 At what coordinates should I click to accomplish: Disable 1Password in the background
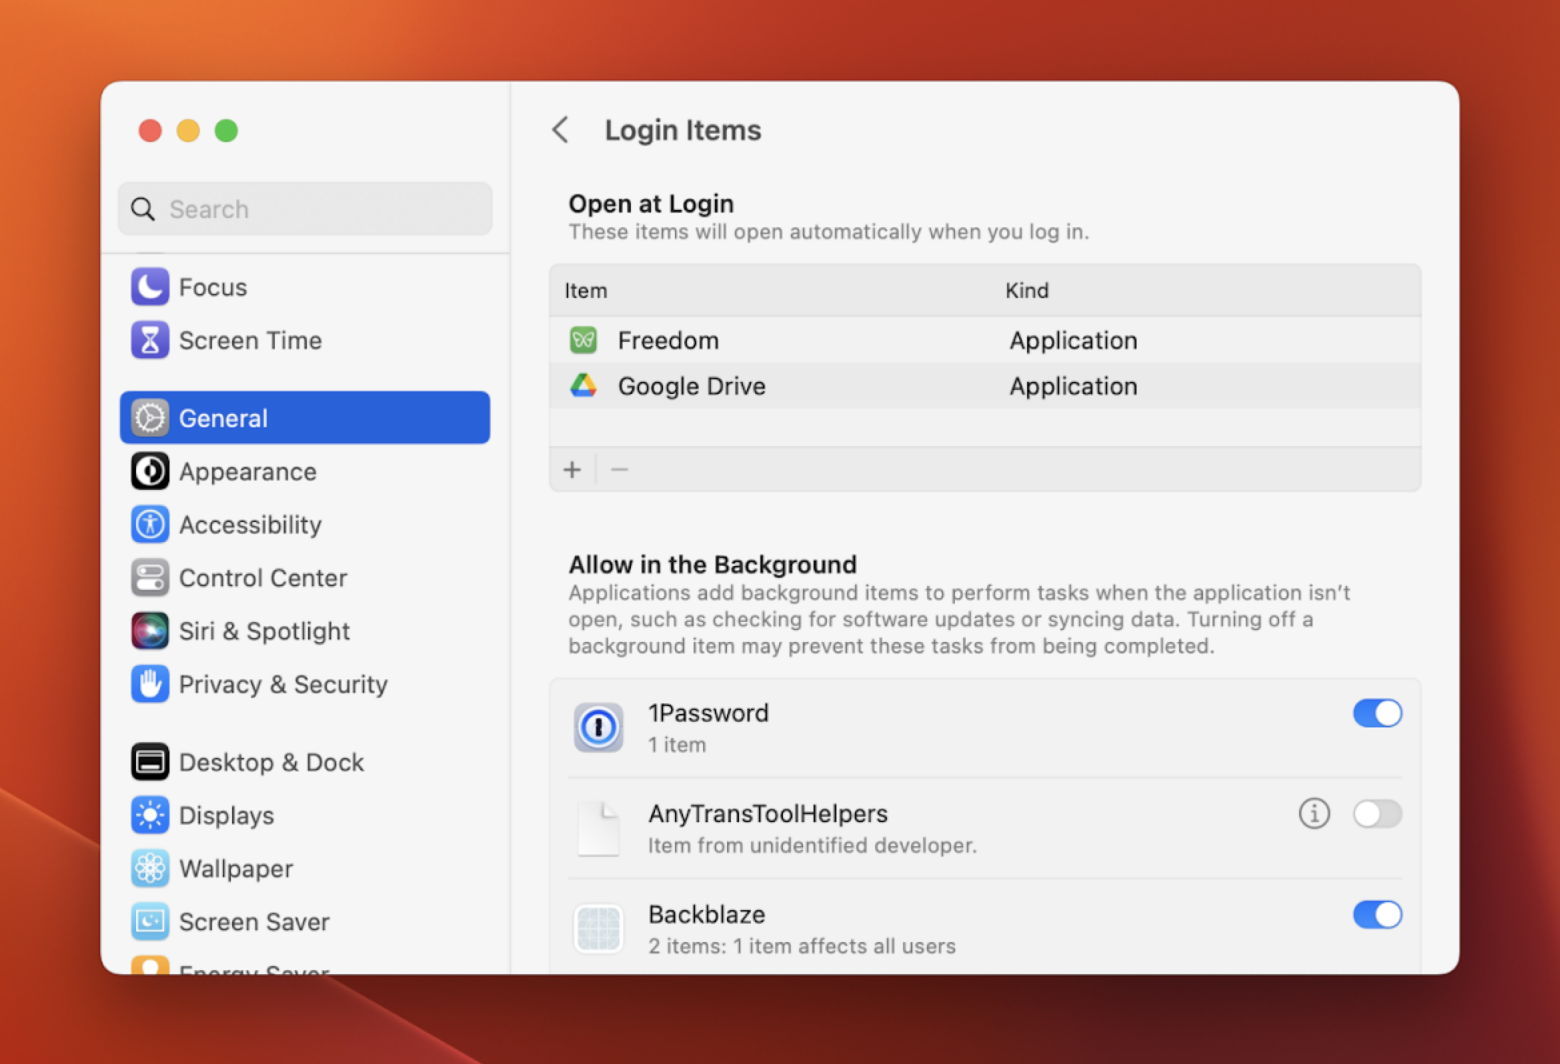pos(1377,713)
